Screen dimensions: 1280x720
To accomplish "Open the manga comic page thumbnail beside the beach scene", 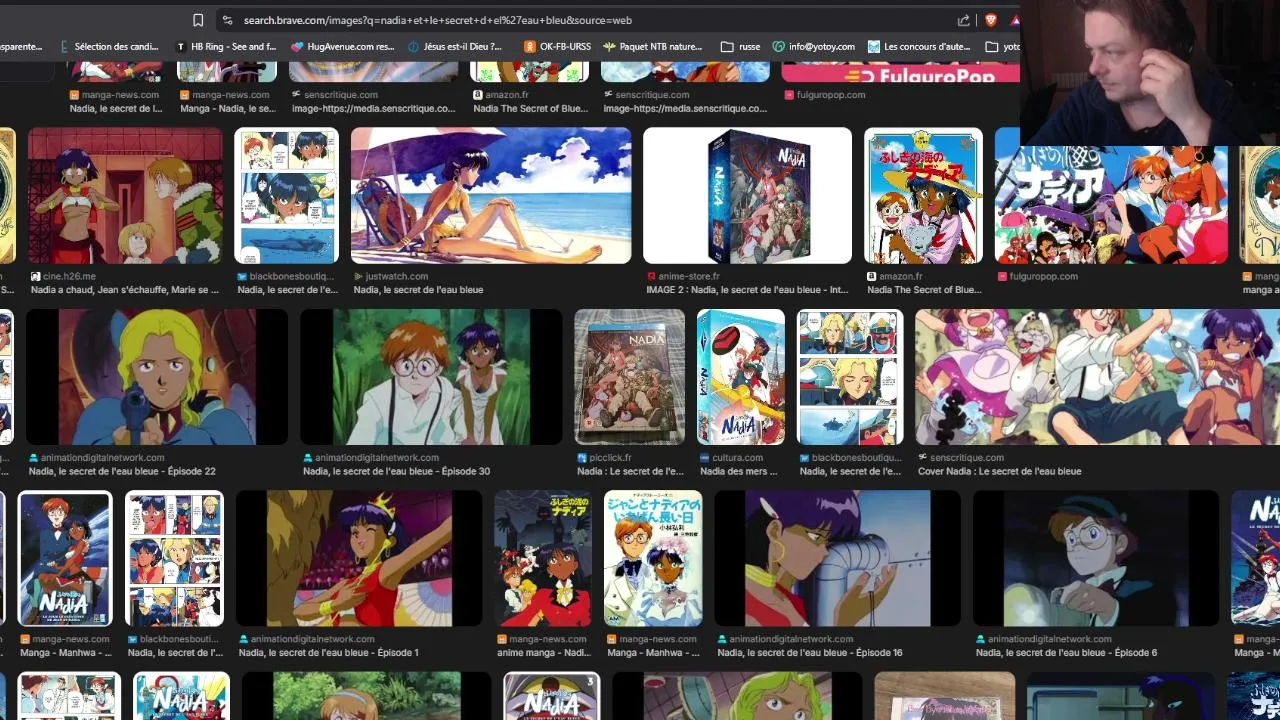I will pos(286,195).
